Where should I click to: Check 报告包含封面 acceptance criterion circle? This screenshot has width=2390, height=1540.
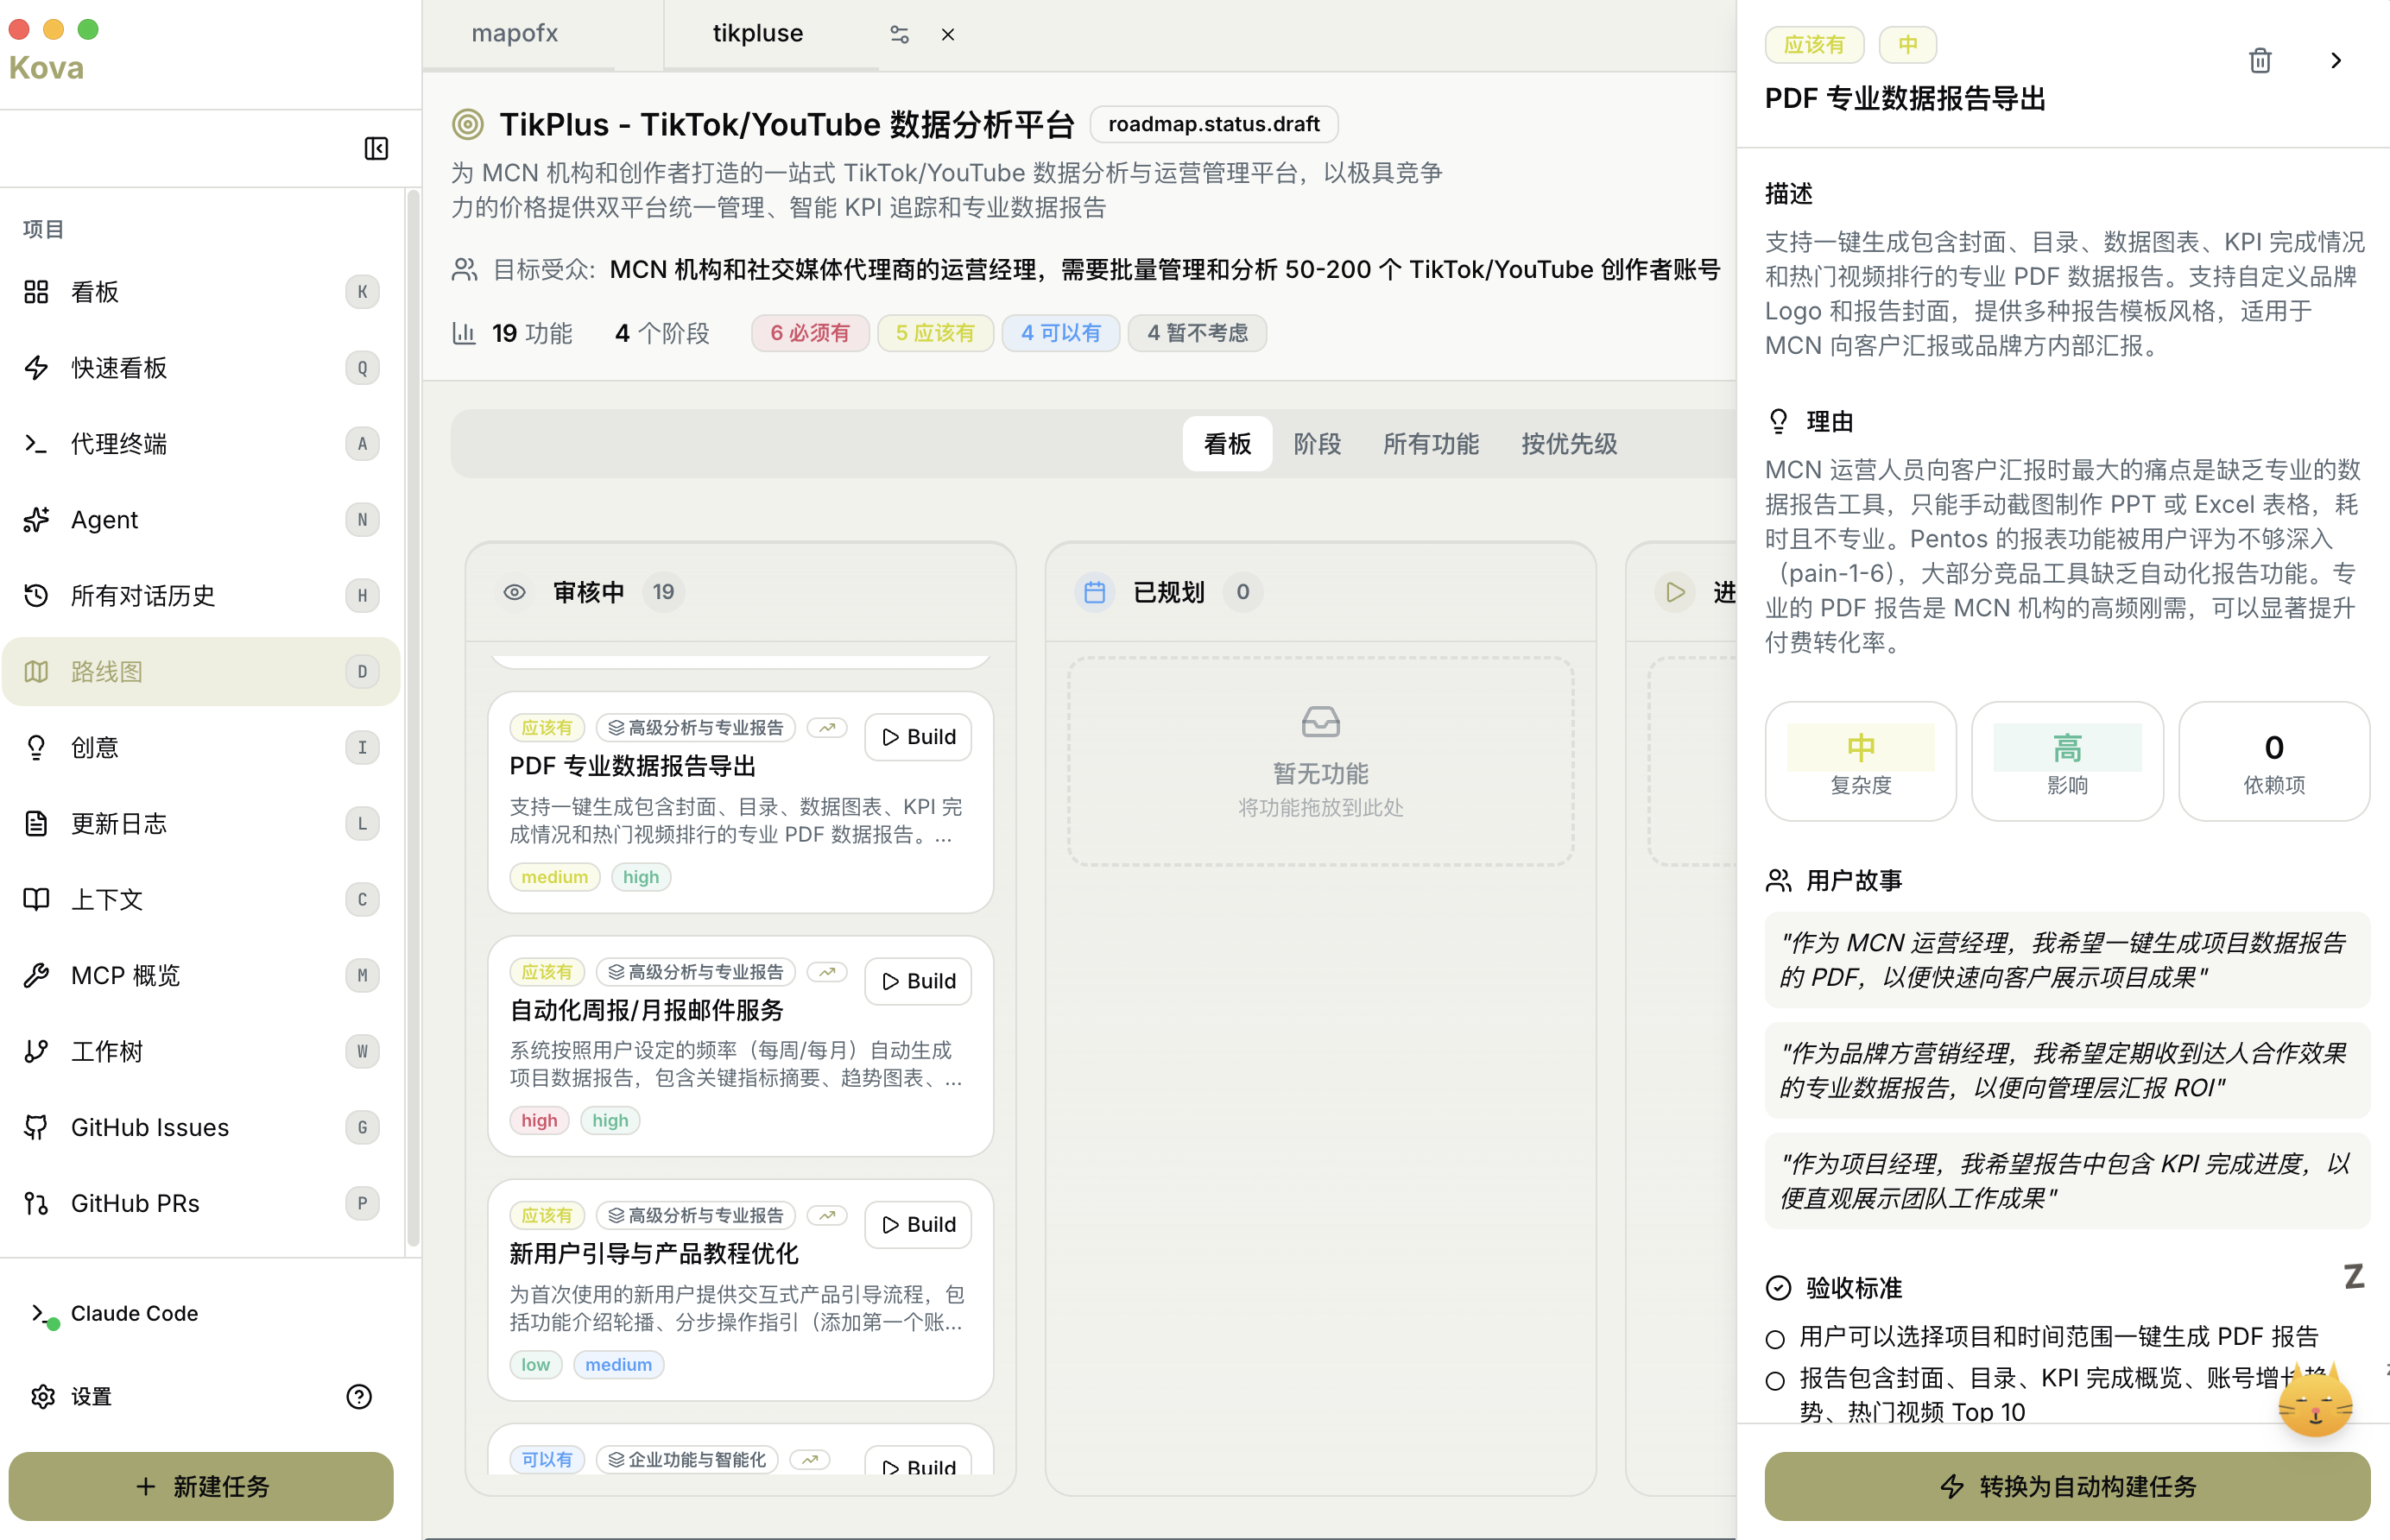(x=1775, y=1381)
